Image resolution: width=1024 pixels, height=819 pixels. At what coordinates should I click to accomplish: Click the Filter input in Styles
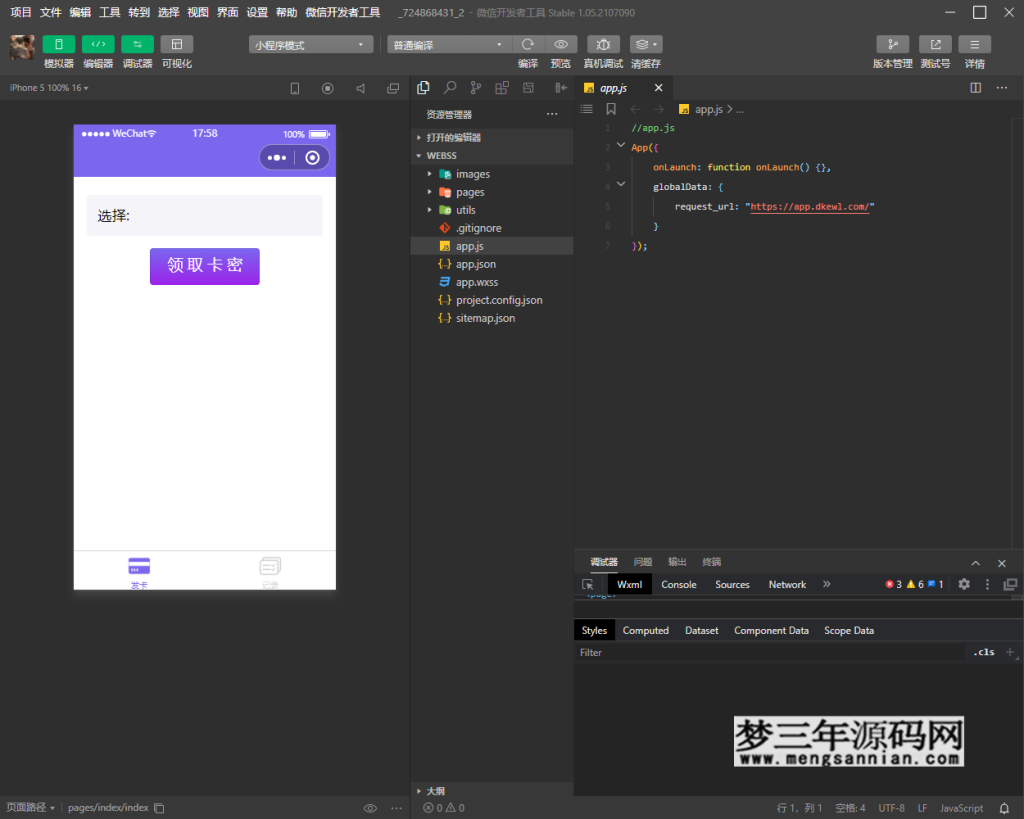point(770,652)
